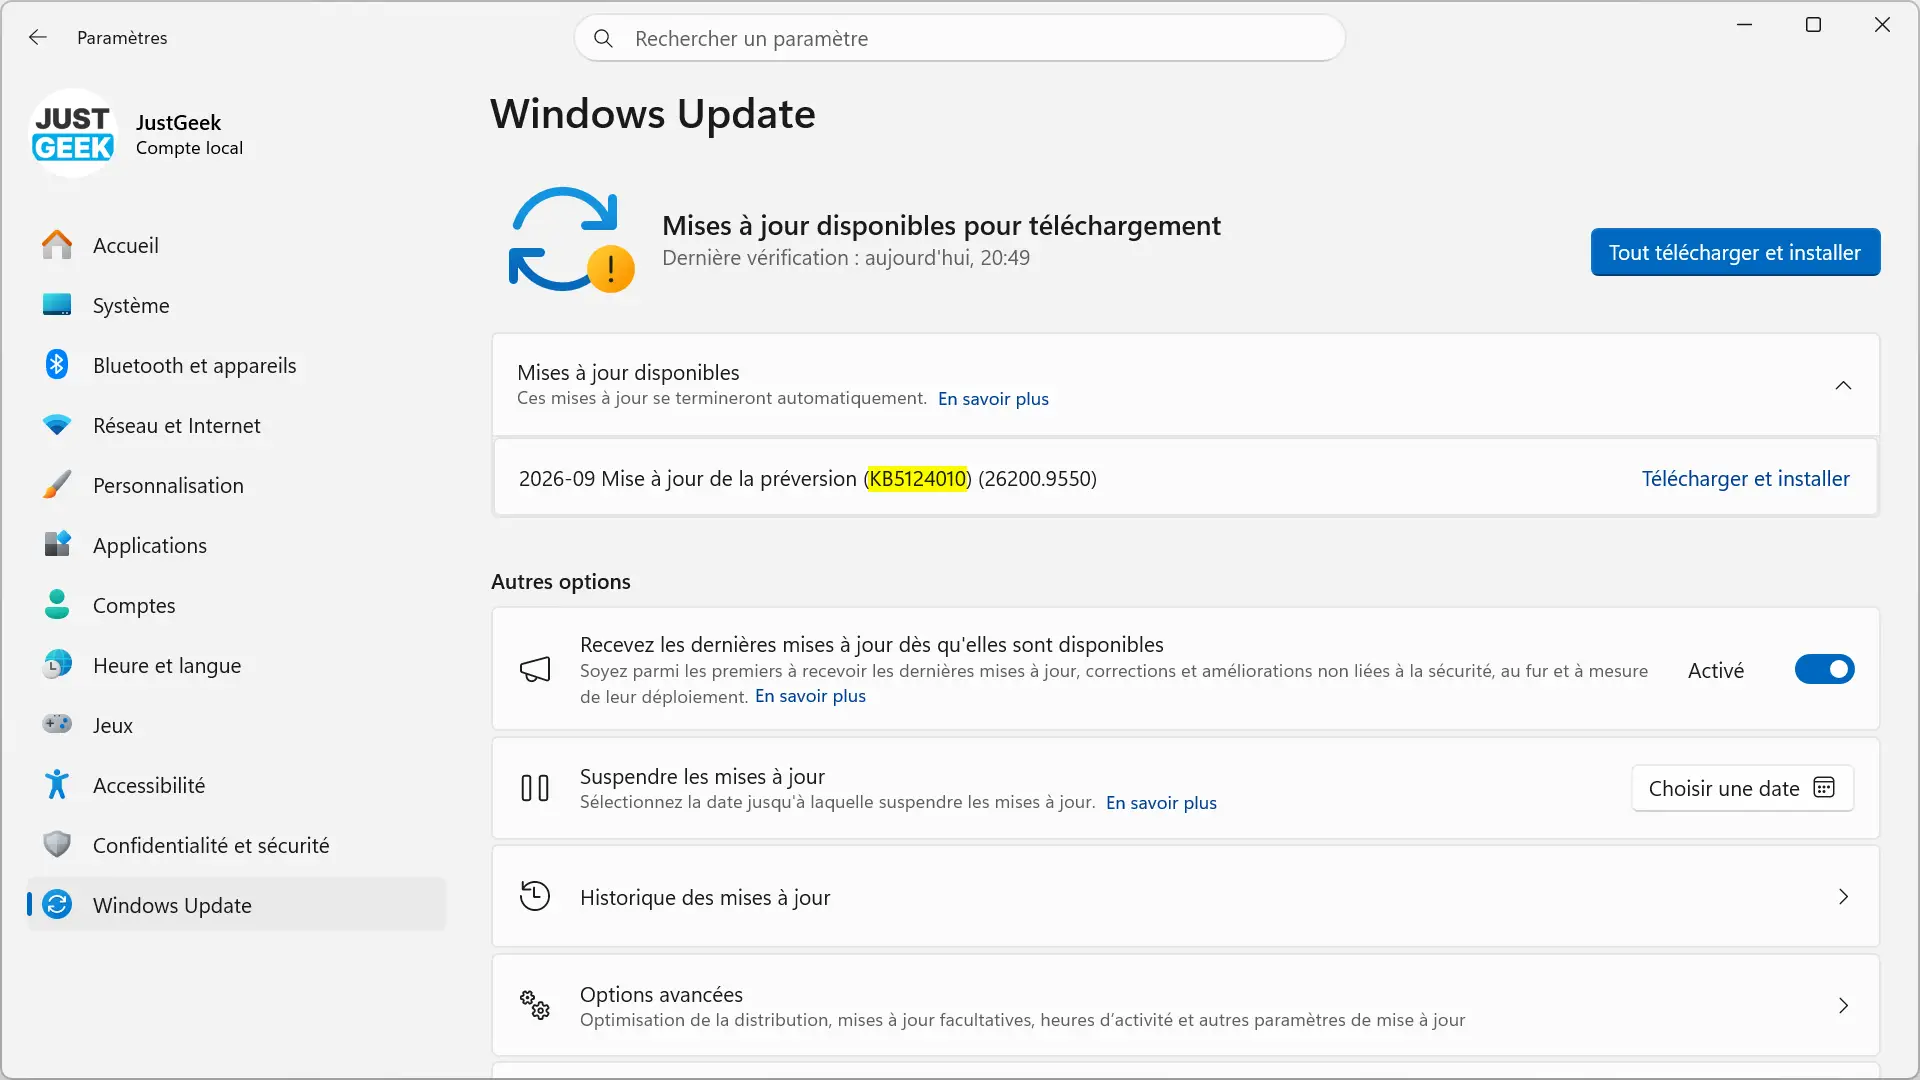Image resolution: width=1920 pixels, height=1080 pixels.
Task: Go to Accueil in the sidebar
Action: tap(236, 245)
